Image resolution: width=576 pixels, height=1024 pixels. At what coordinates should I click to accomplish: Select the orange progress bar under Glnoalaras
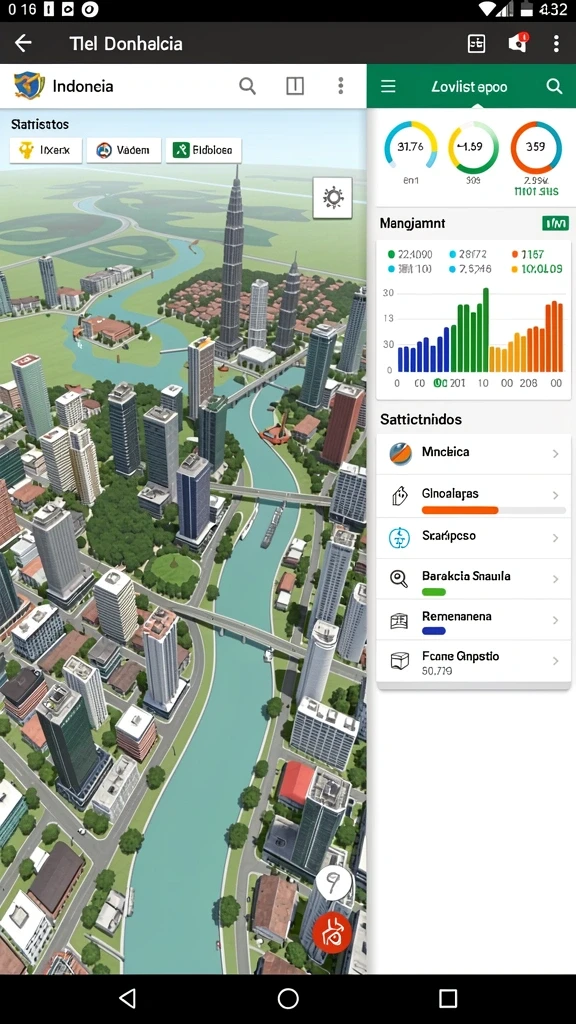click(460, 510)
